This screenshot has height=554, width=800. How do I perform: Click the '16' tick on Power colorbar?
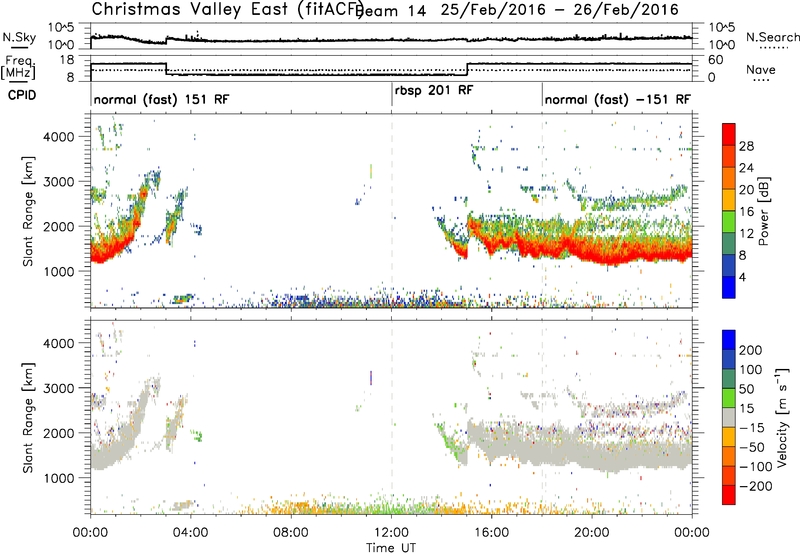746,212
